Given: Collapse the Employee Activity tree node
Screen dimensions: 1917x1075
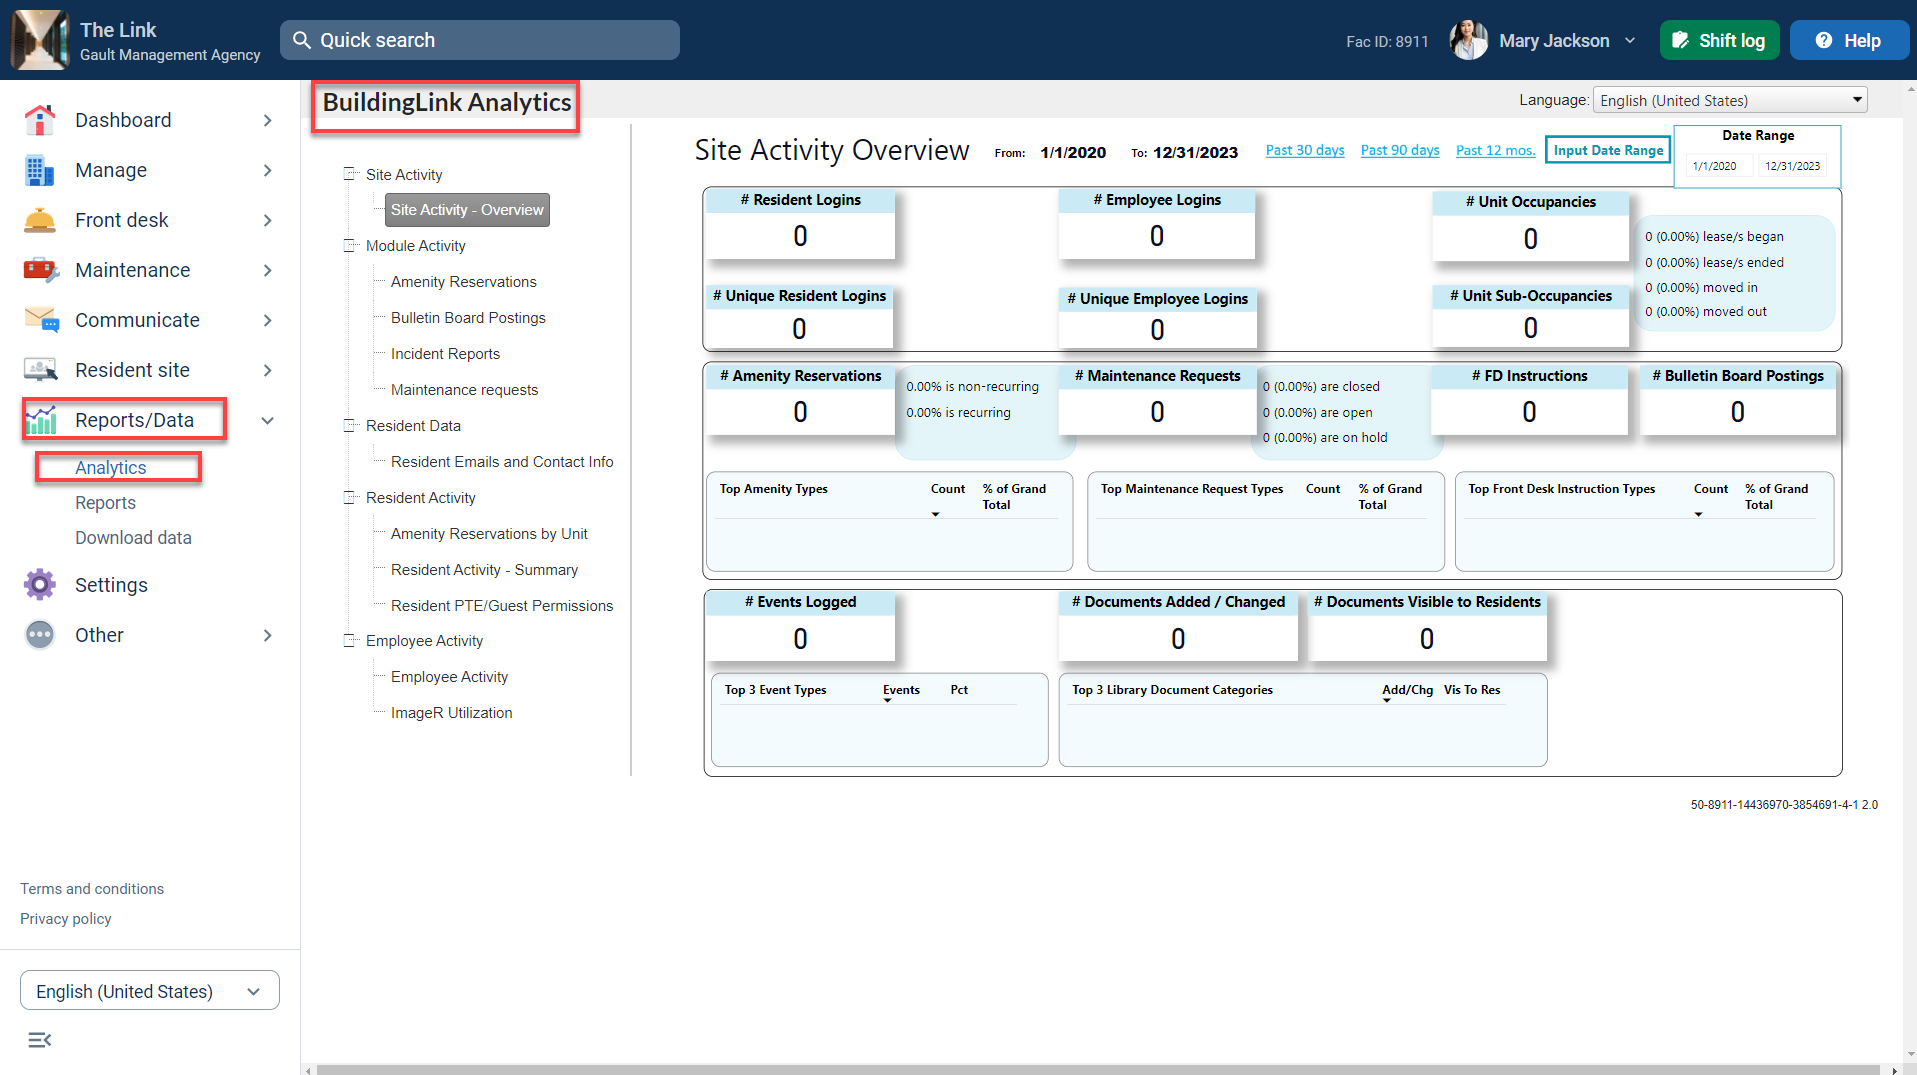Looking at the screenshot, I should [x=350, y=640].
